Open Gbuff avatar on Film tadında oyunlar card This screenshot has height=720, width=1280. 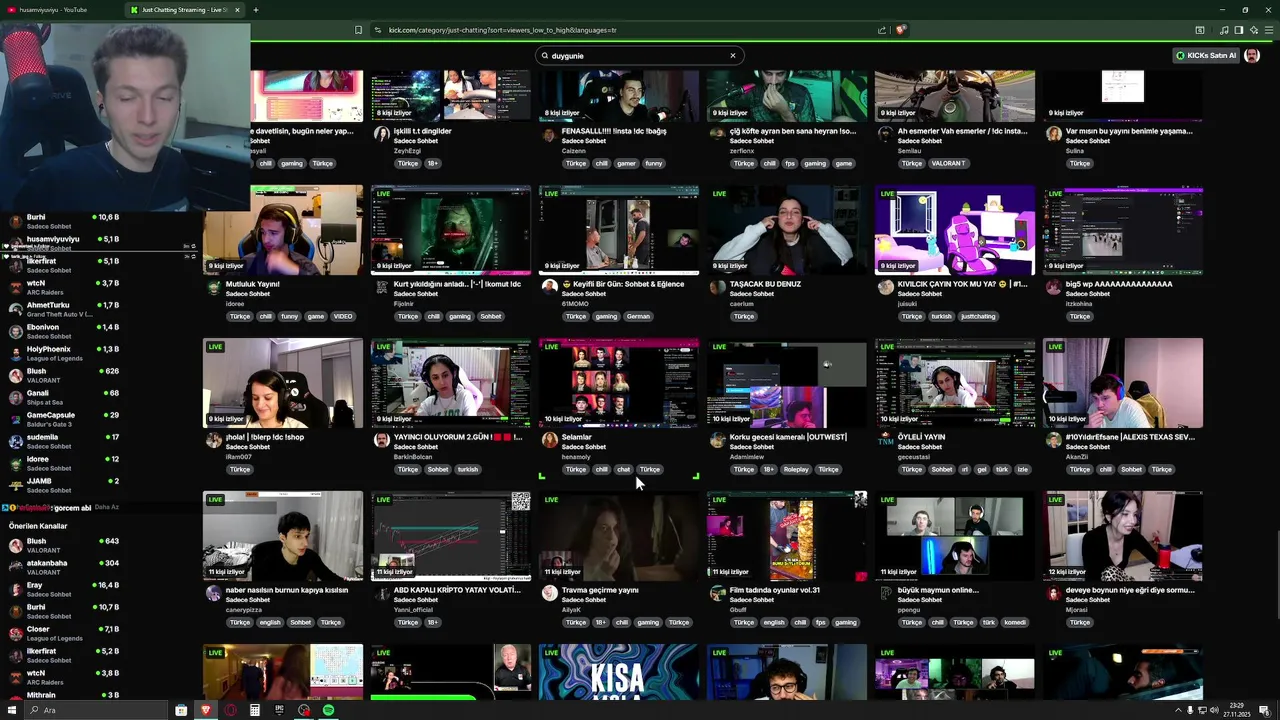[717, 593]
